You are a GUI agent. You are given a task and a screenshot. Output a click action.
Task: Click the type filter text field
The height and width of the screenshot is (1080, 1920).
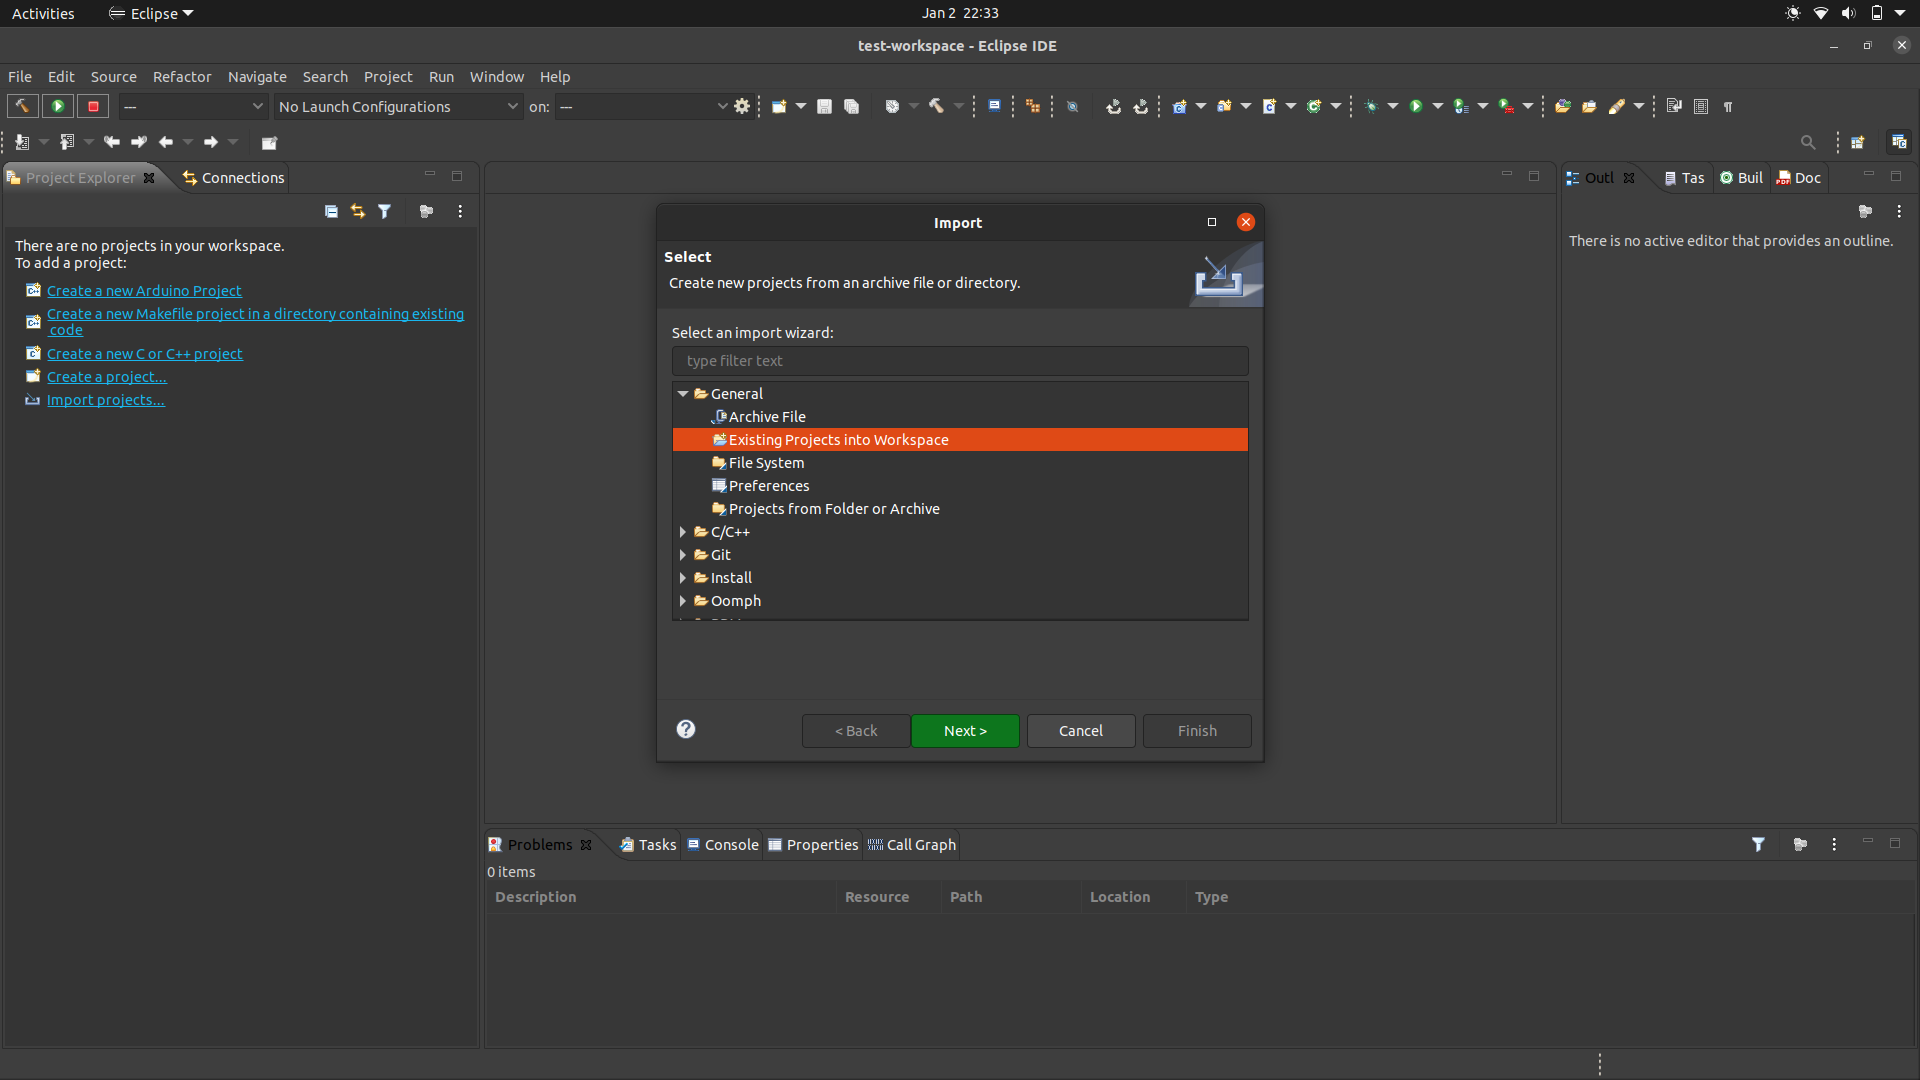pyautogui.click(x=959, y=361)
